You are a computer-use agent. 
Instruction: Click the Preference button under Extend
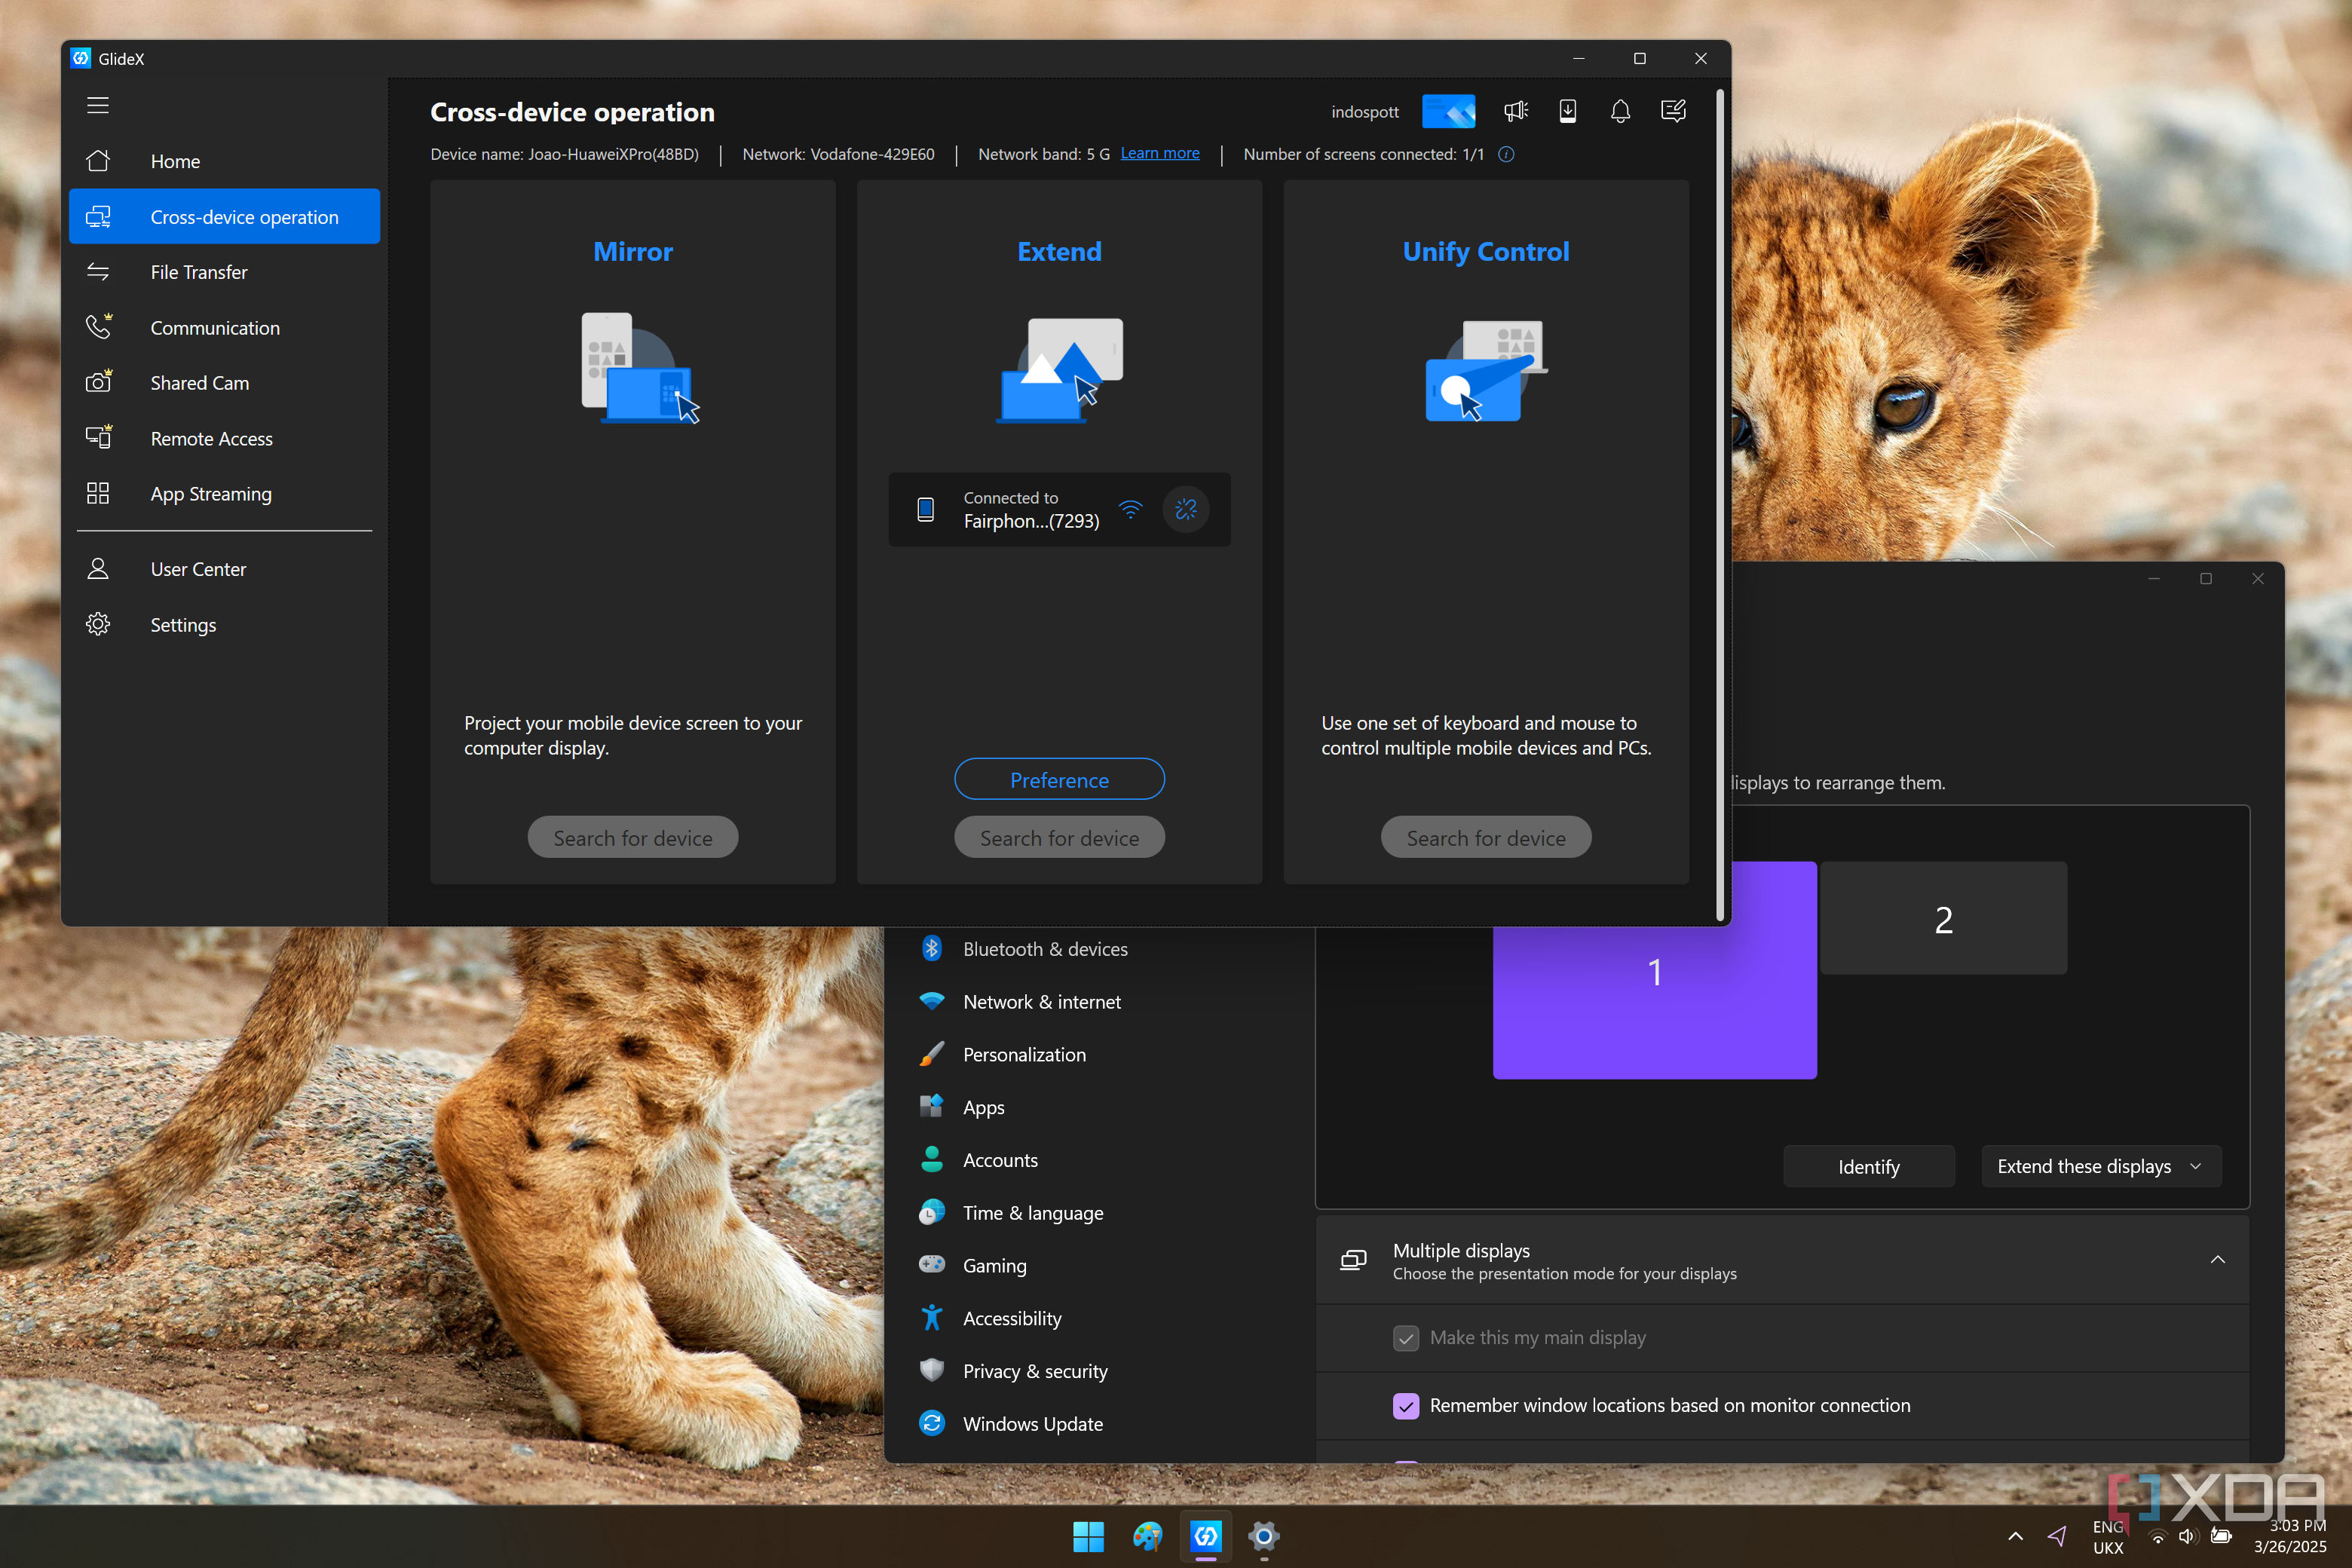1059,780
